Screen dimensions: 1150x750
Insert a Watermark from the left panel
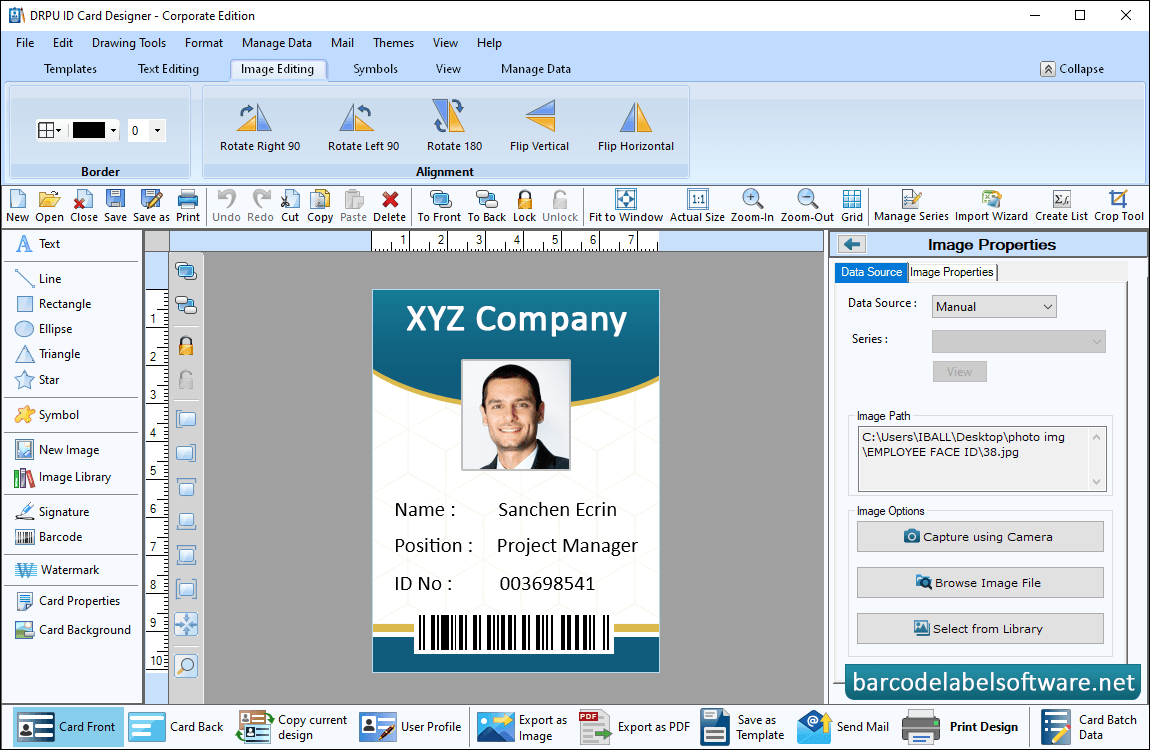pos(57,570)
